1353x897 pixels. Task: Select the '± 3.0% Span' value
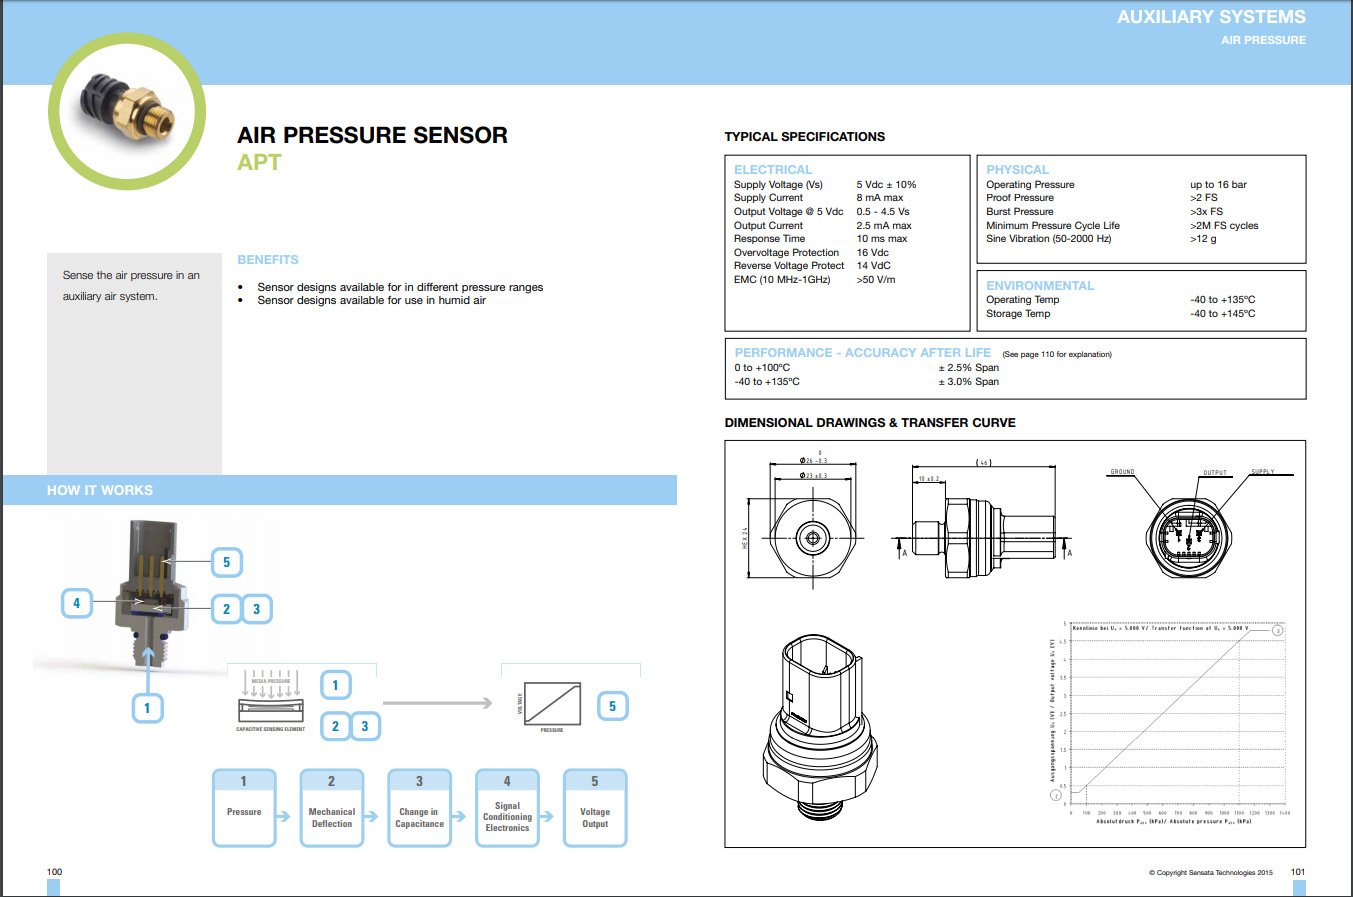[x=968, y=382]
